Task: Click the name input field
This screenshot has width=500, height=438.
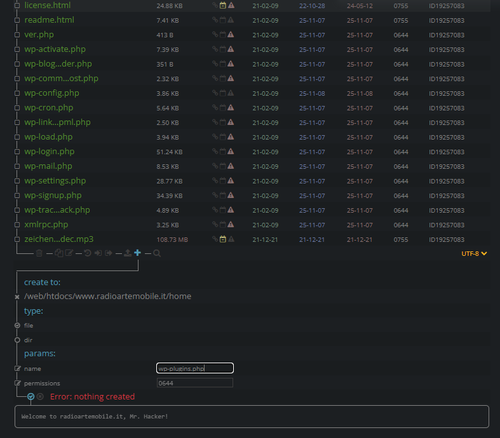Action: pos(195,368)
